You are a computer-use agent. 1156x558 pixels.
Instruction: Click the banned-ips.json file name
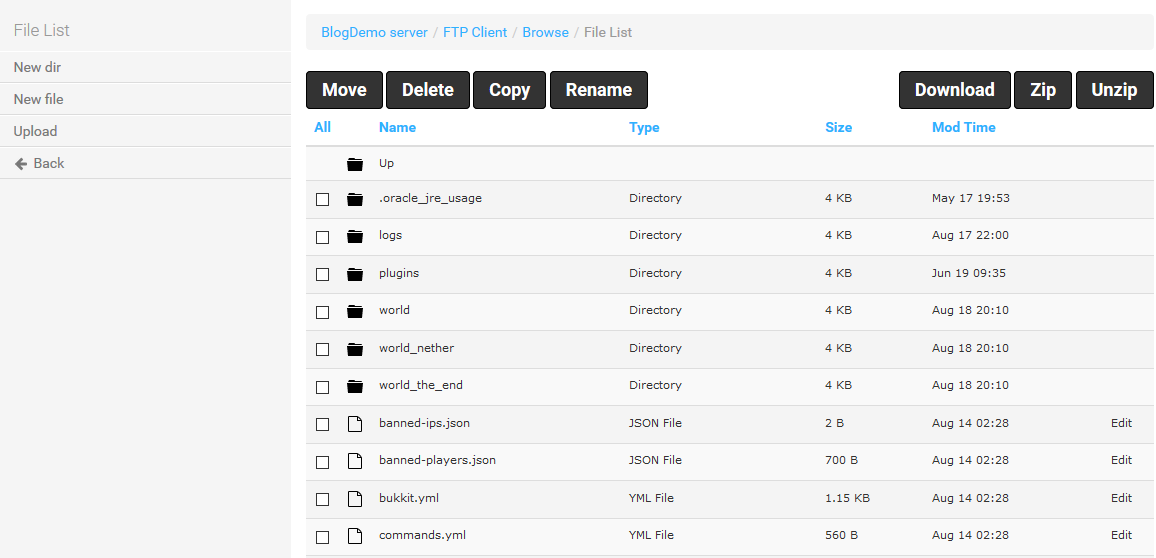(425, 423)
